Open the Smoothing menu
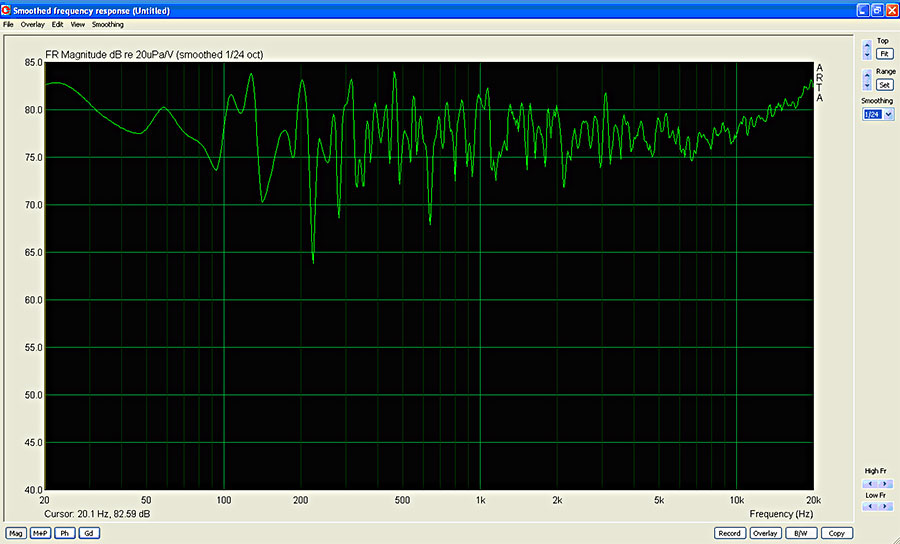 click(108, 25)
